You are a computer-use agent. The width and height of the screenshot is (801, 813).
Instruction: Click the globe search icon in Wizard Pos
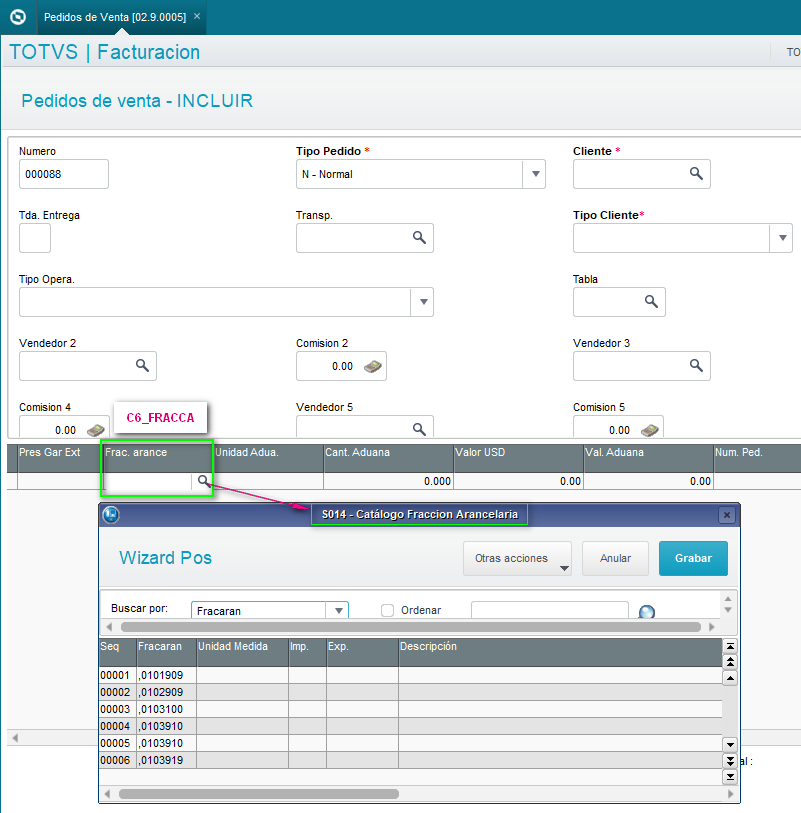(x=647, y=612)
